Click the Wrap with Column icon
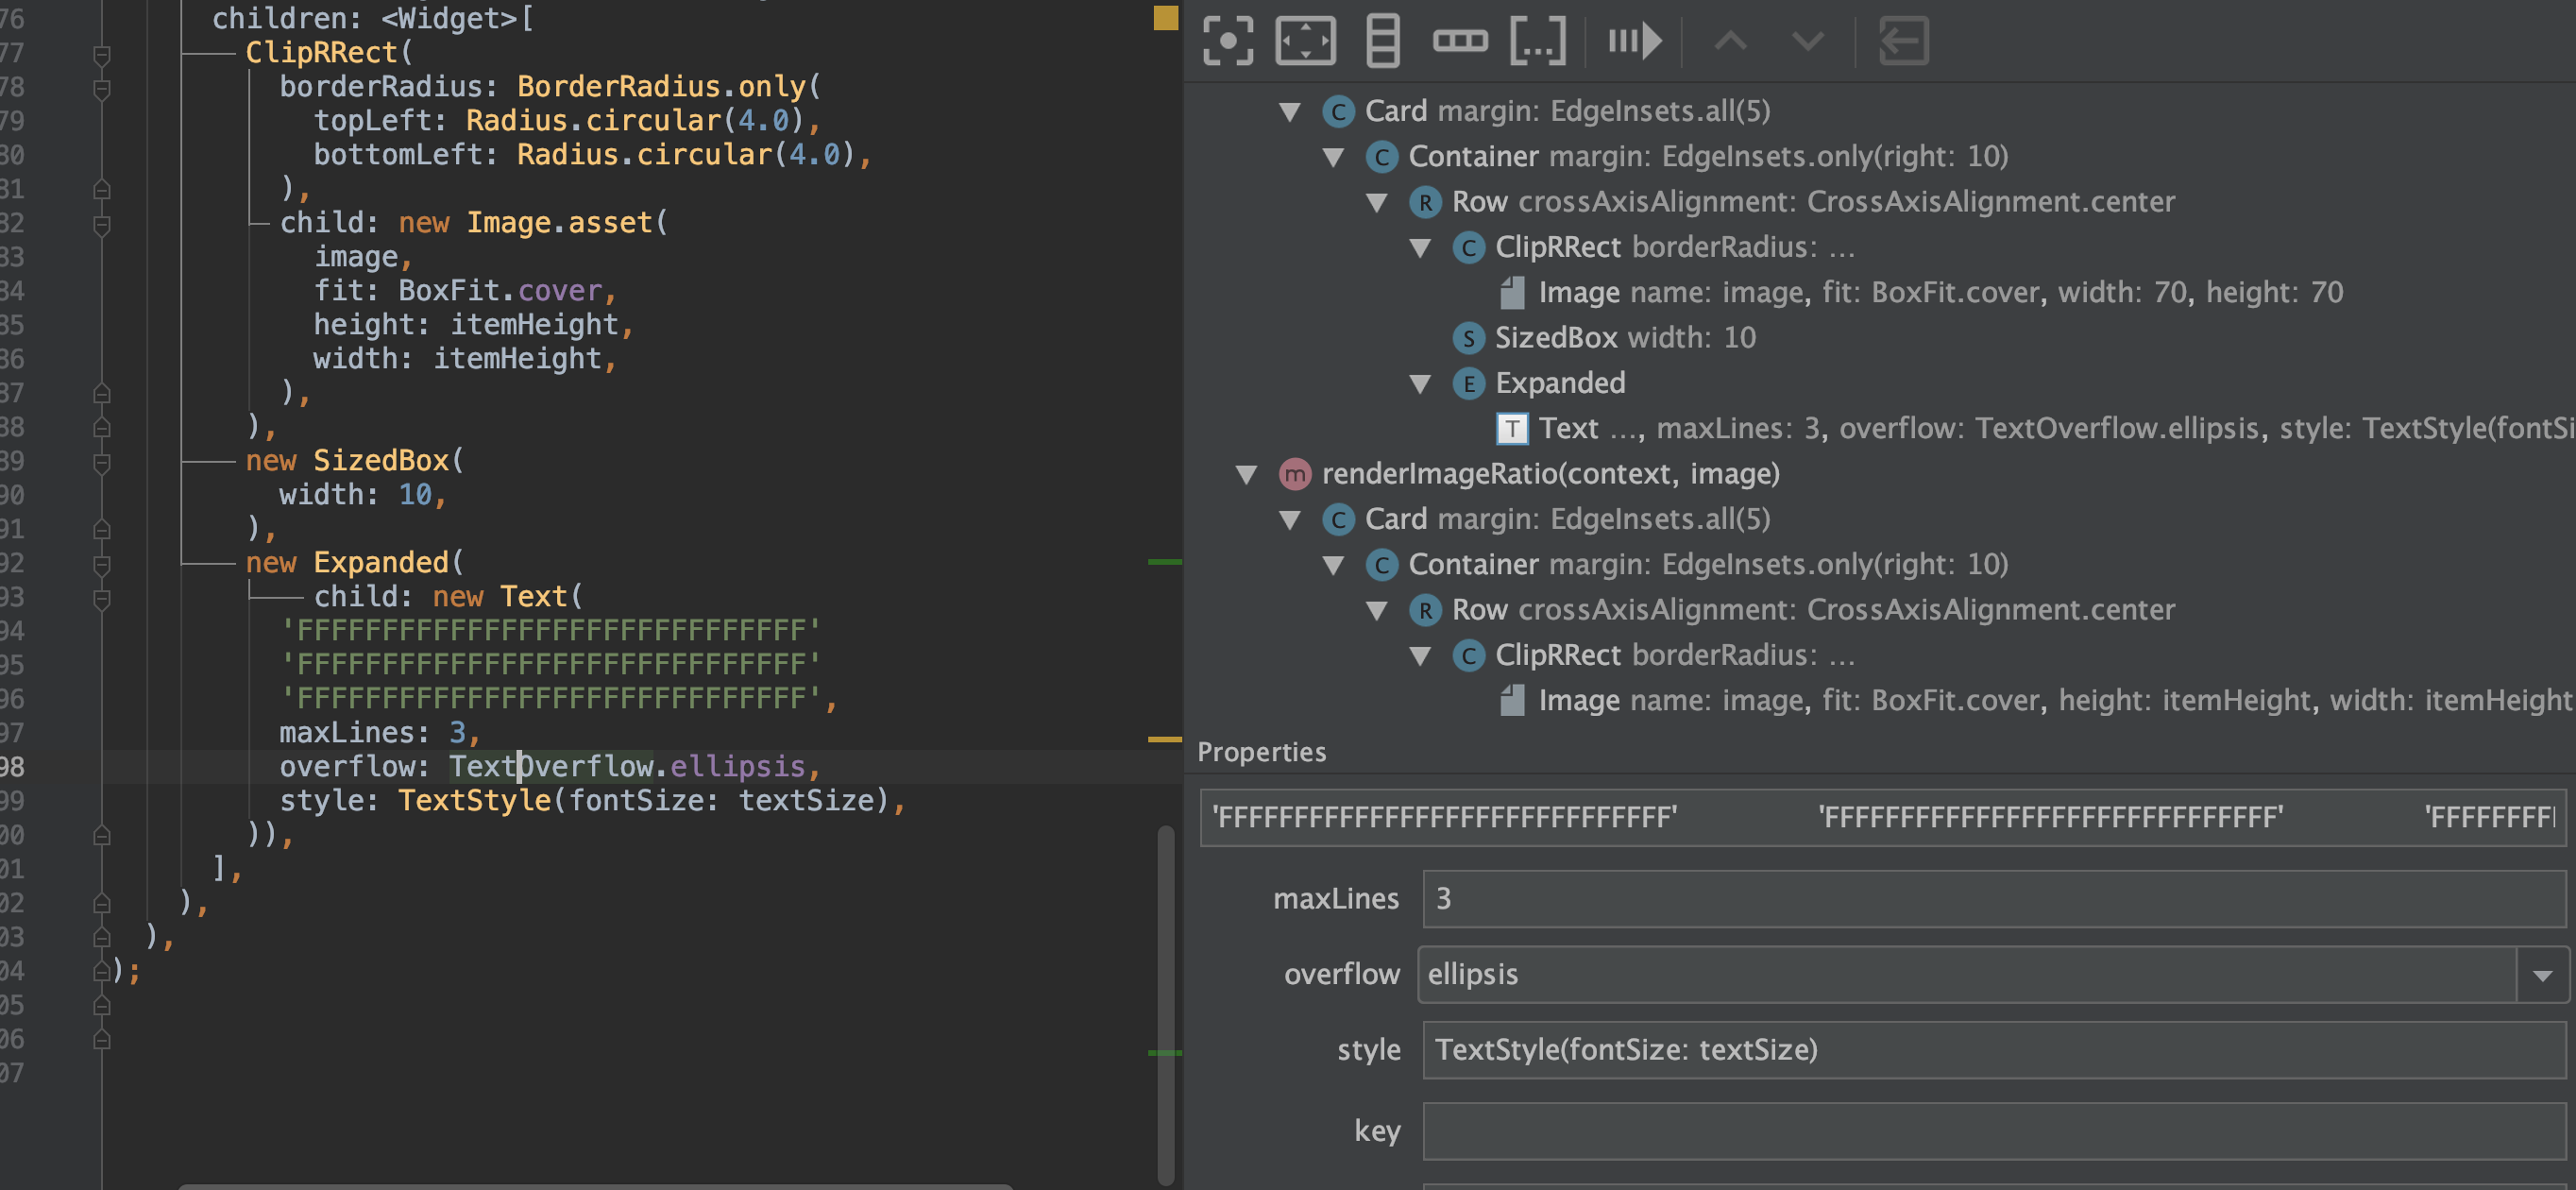This screenshot has height=1190, width=2576. [1382, 41]
